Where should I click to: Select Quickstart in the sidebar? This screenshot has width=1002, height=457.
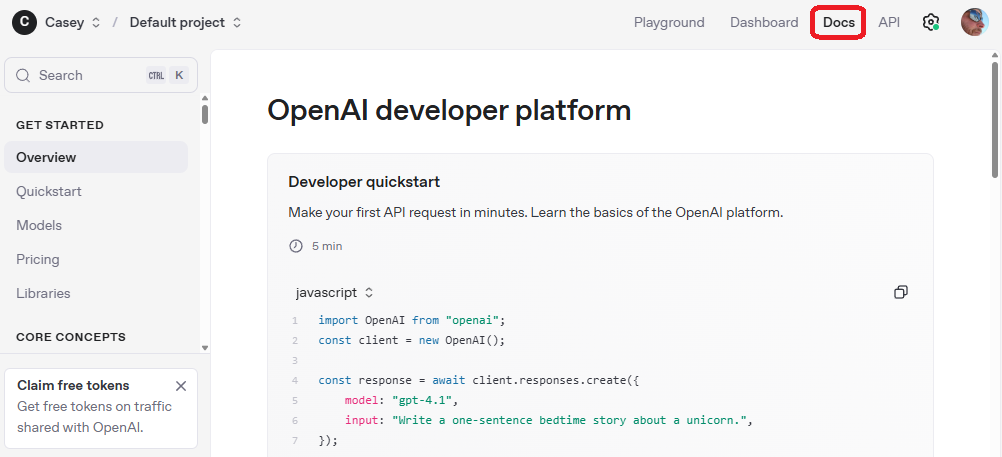[49, 191]
